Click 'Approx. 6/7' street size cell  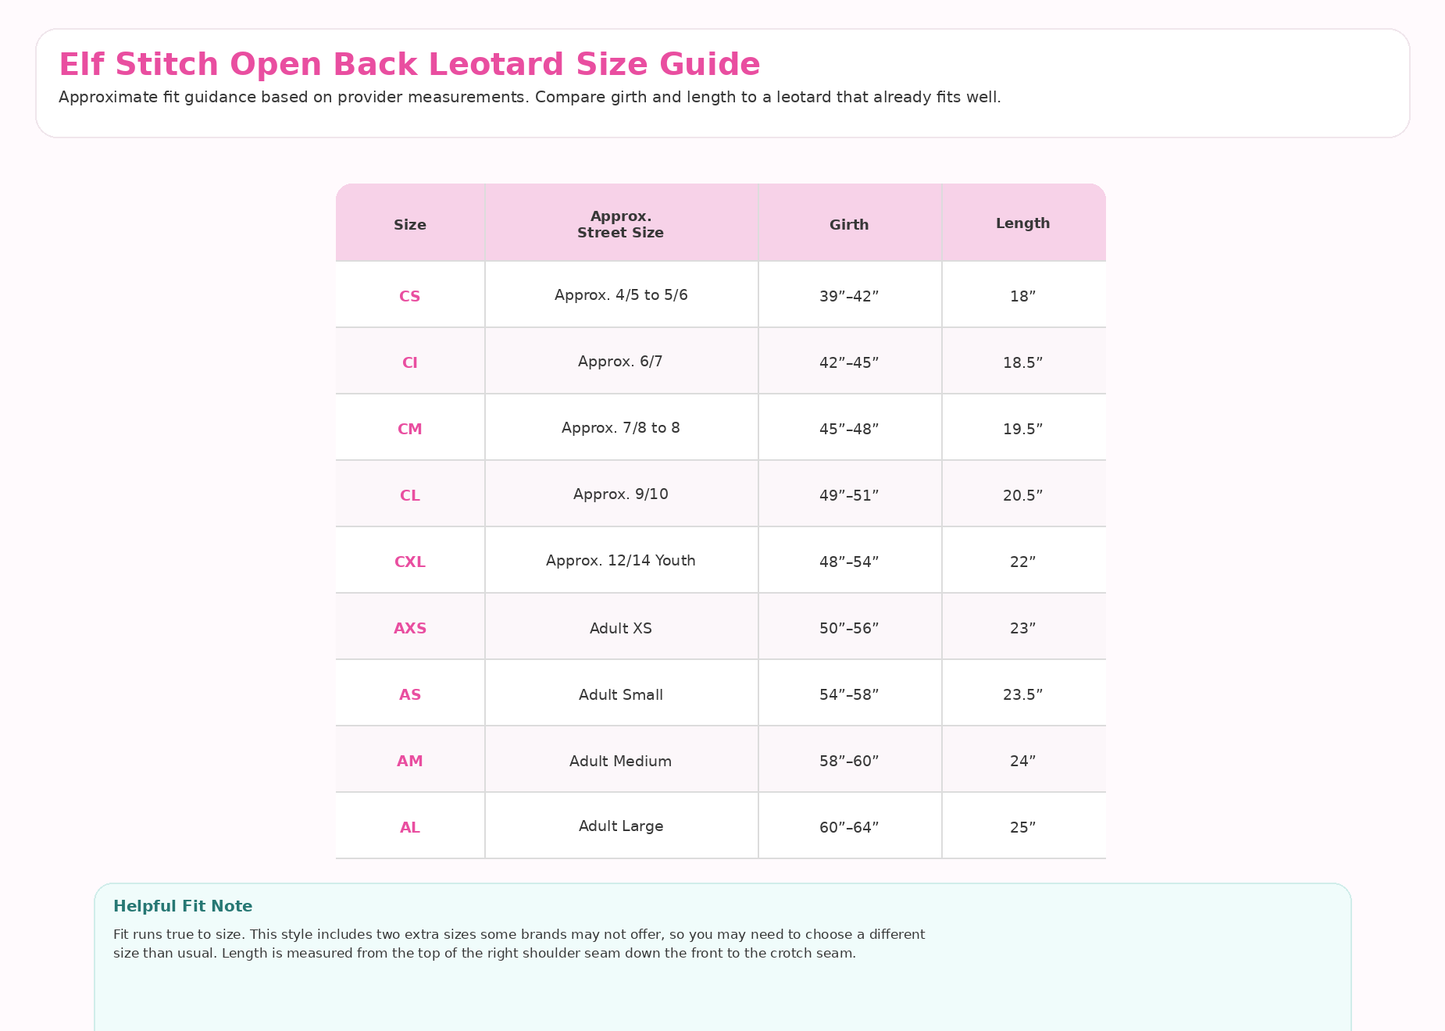click(x=621, y=361)
